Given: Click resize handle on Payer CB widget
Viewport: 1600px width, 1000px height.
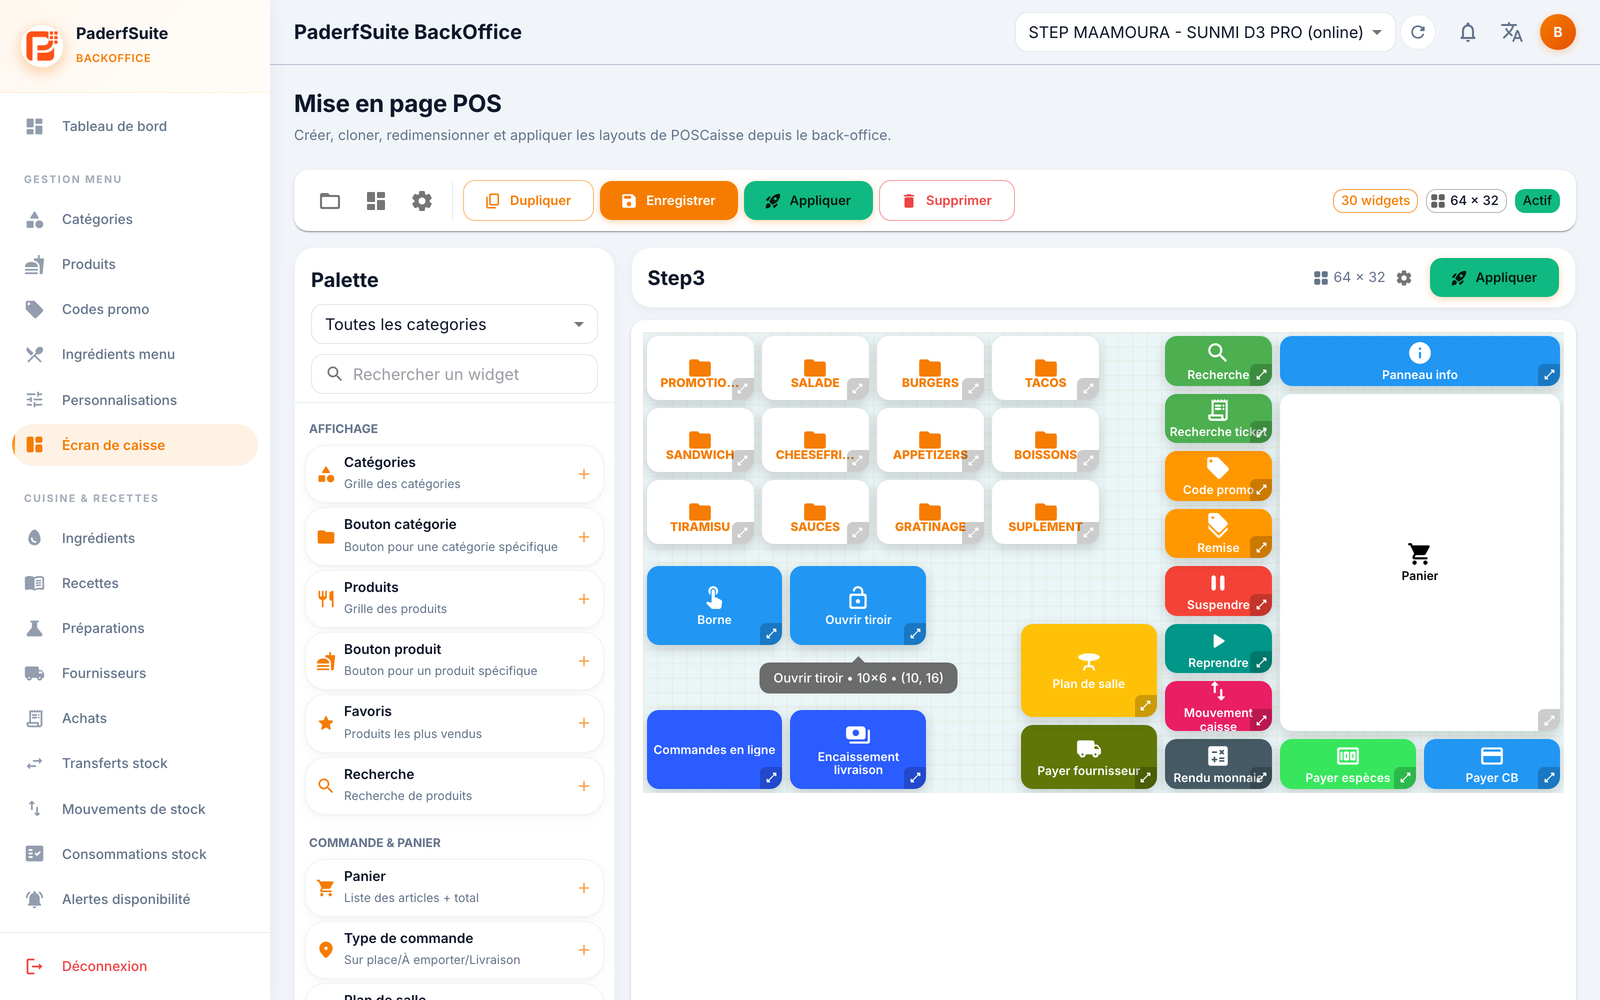Looking at the screenshot, I should pyautogui.click(x=1549, y=777).
